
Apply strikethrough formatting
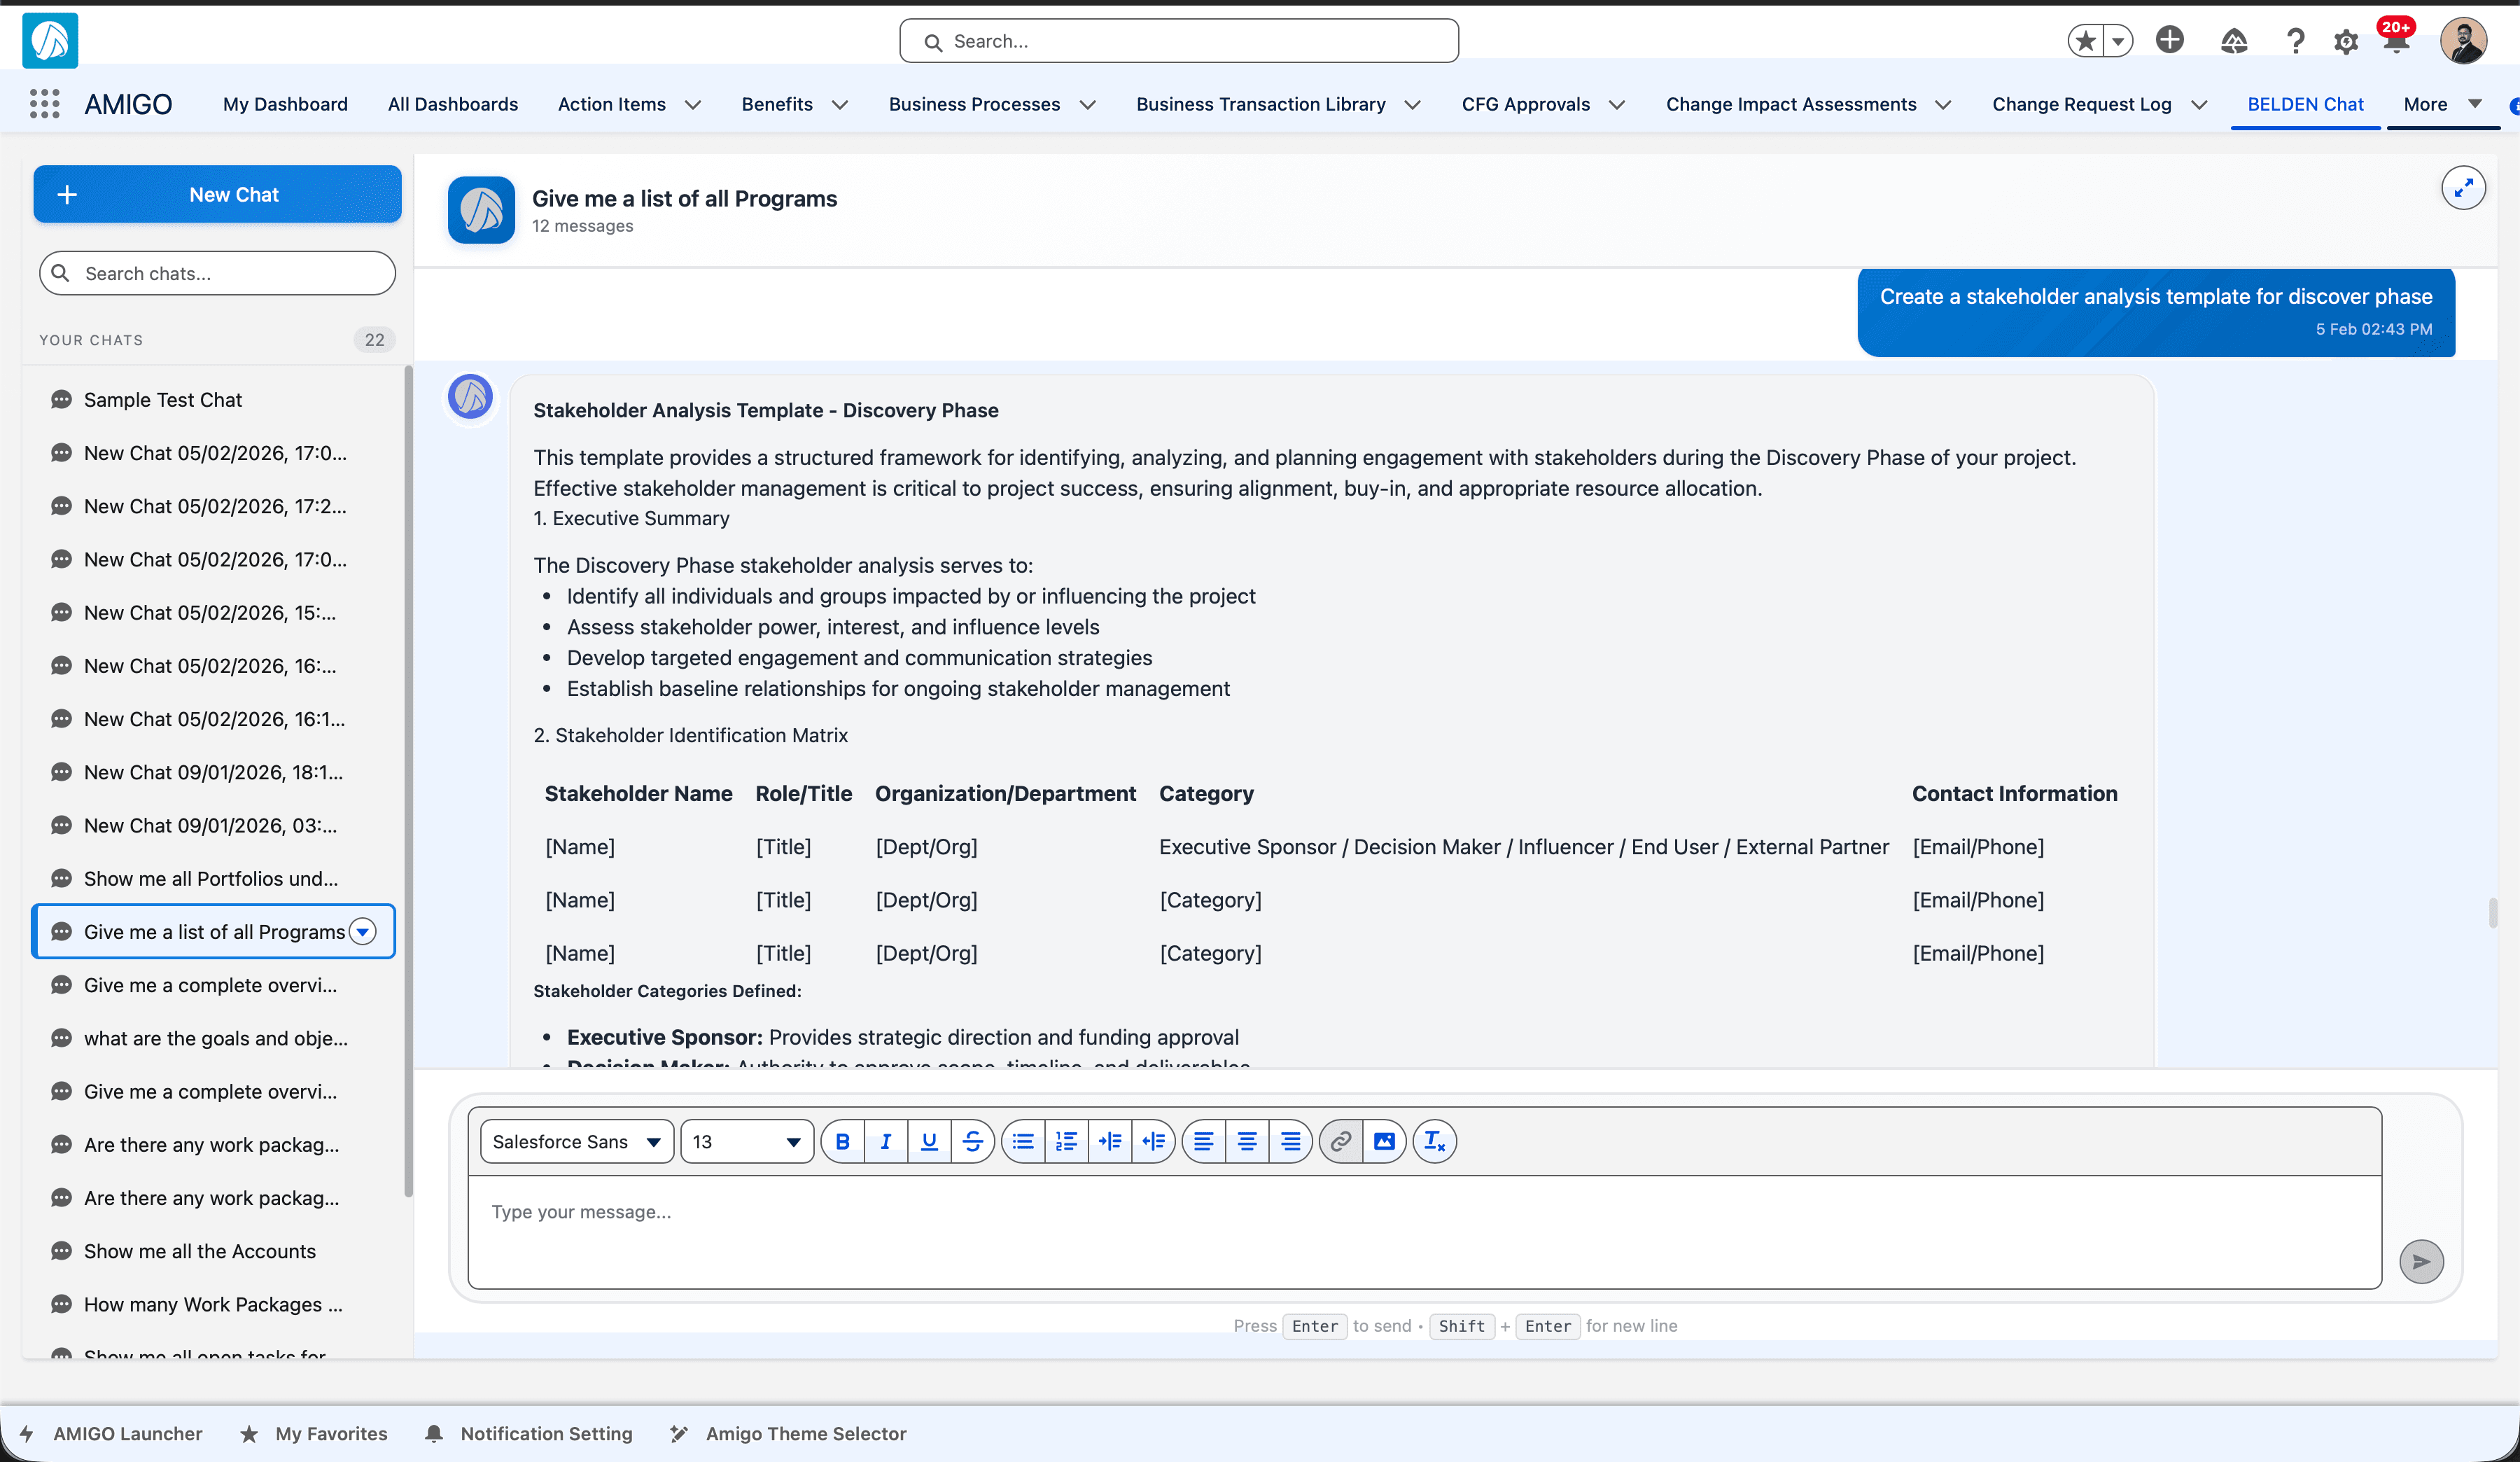tap(972, 1141)
